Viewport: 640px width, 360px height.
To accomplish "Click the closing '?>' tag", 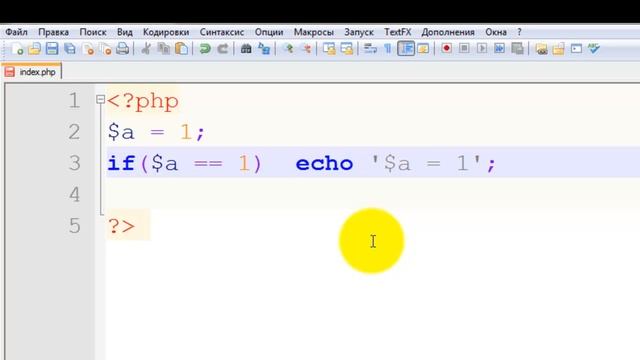I will tap(121, 226).
